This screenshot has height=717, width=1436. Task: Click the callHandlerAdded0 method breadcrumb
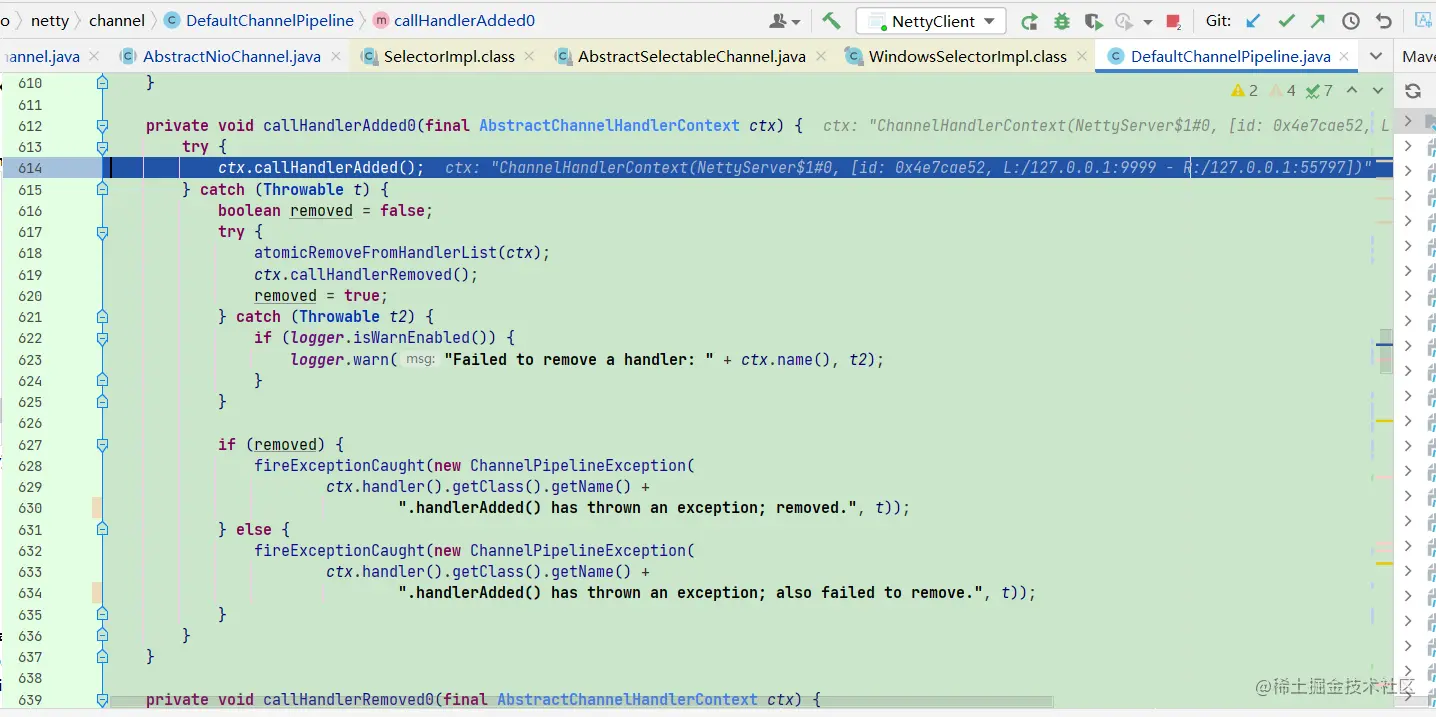454,20
